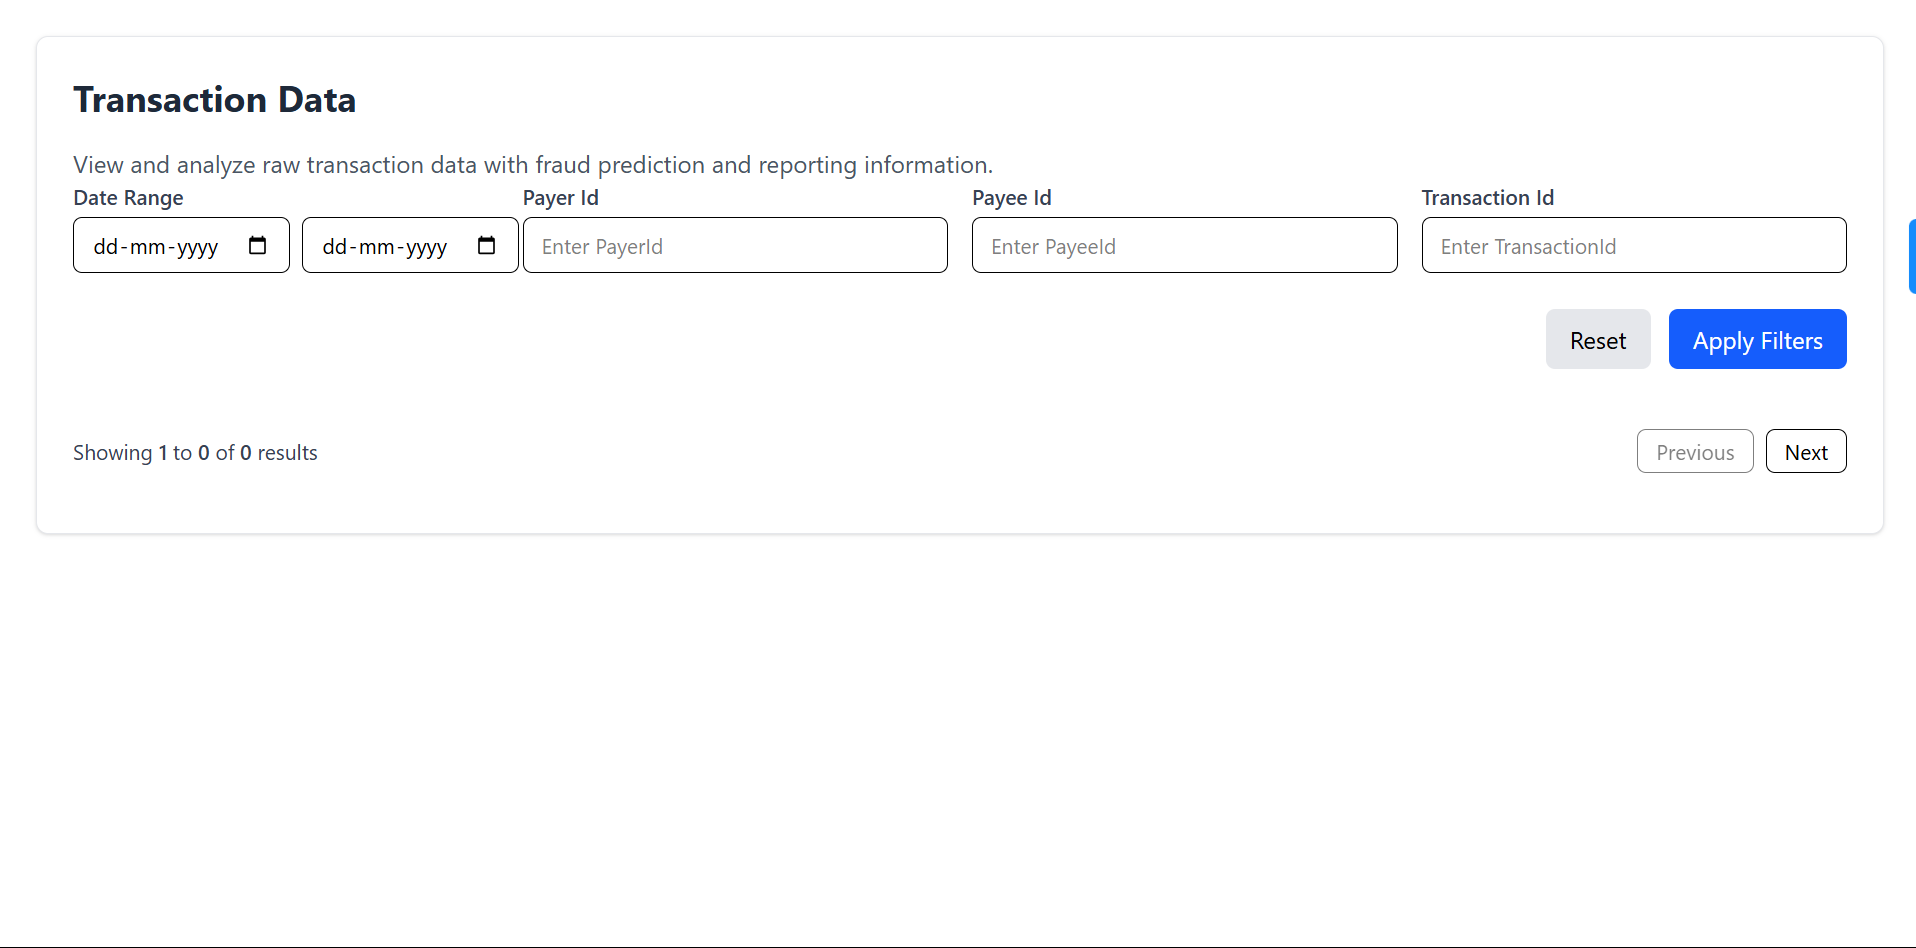Go to the Previous results page
1916x948 pixels.
1694,452
